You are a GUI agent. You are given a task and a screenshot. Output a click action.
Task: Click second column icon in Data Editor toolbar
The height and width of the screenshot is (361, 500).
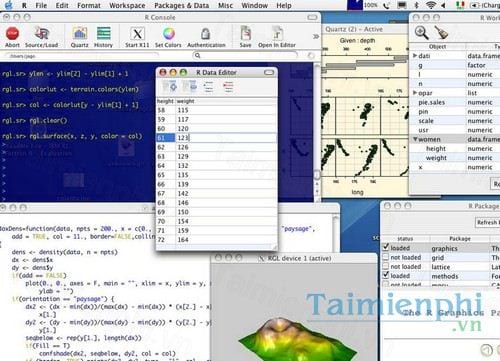[x=190, y=87]
